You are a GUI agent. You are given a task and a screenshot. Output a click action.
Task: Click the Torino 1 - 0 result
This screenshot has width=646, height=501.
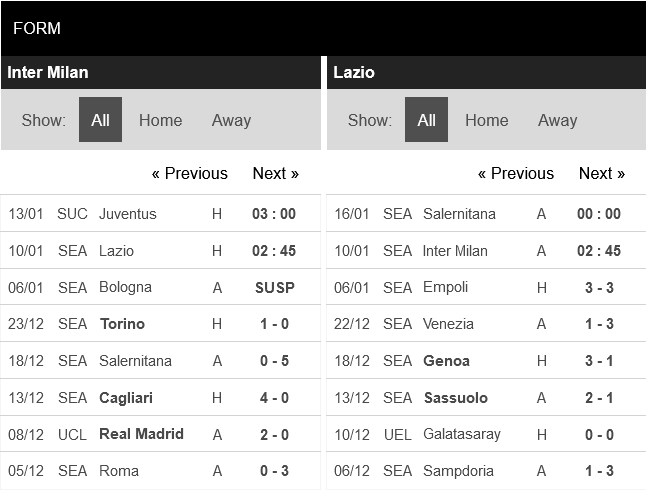pyautogui.click(x=274, y=324)
